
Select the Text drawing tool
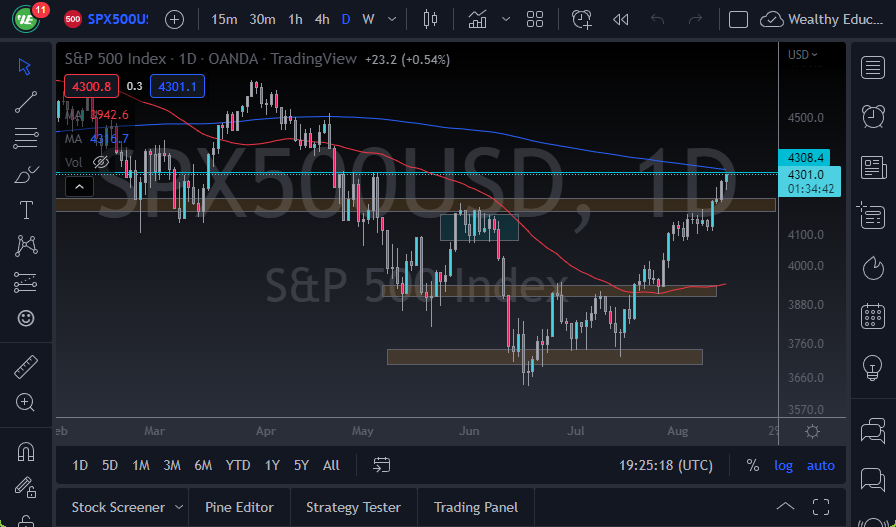[26, 210]
